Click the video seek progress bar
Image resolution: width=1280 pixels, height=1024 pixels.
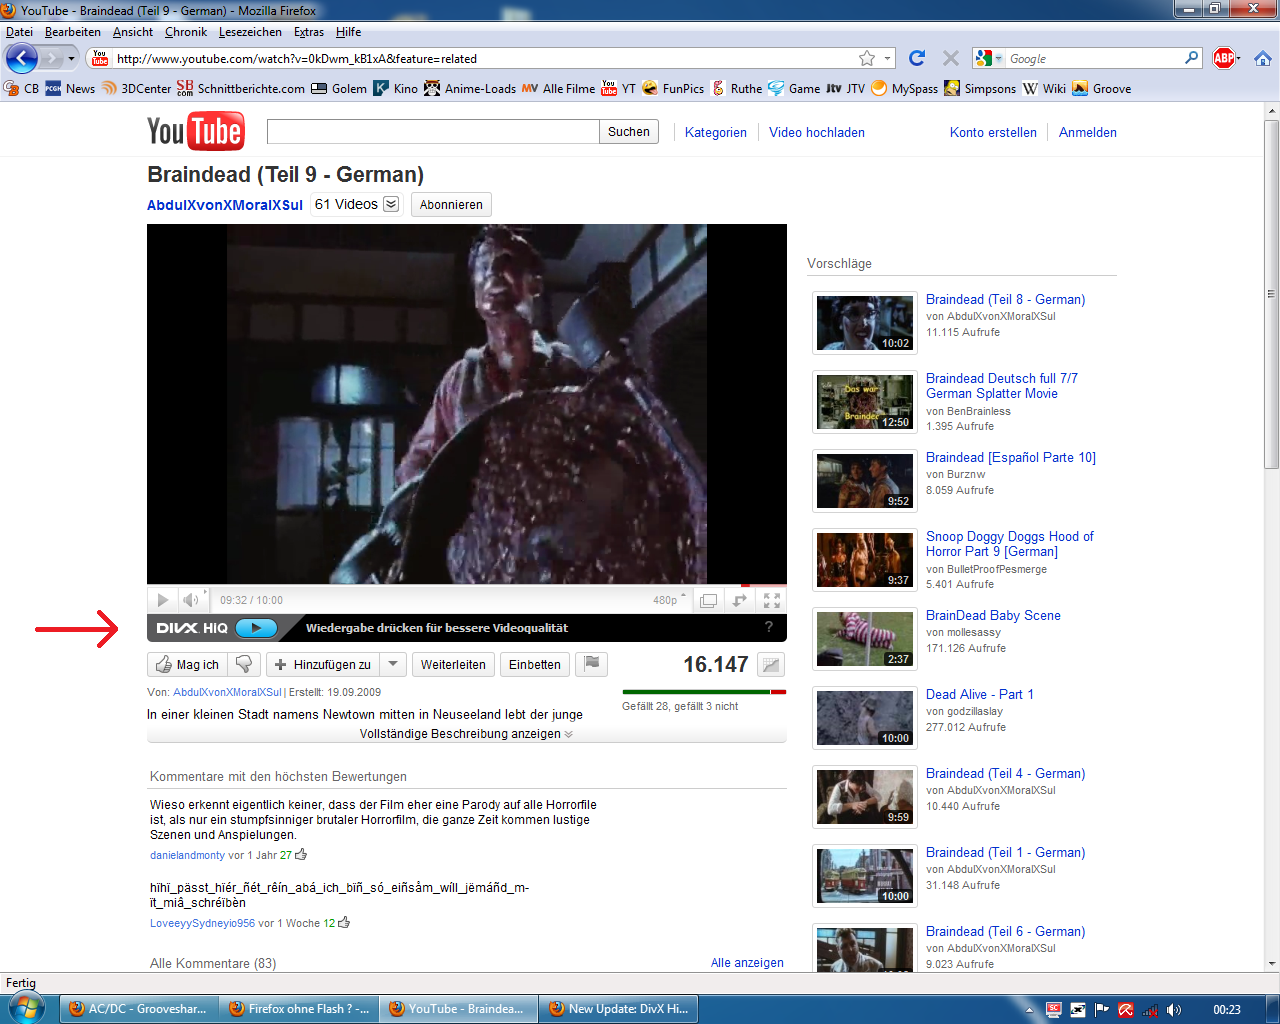point(467,585)
